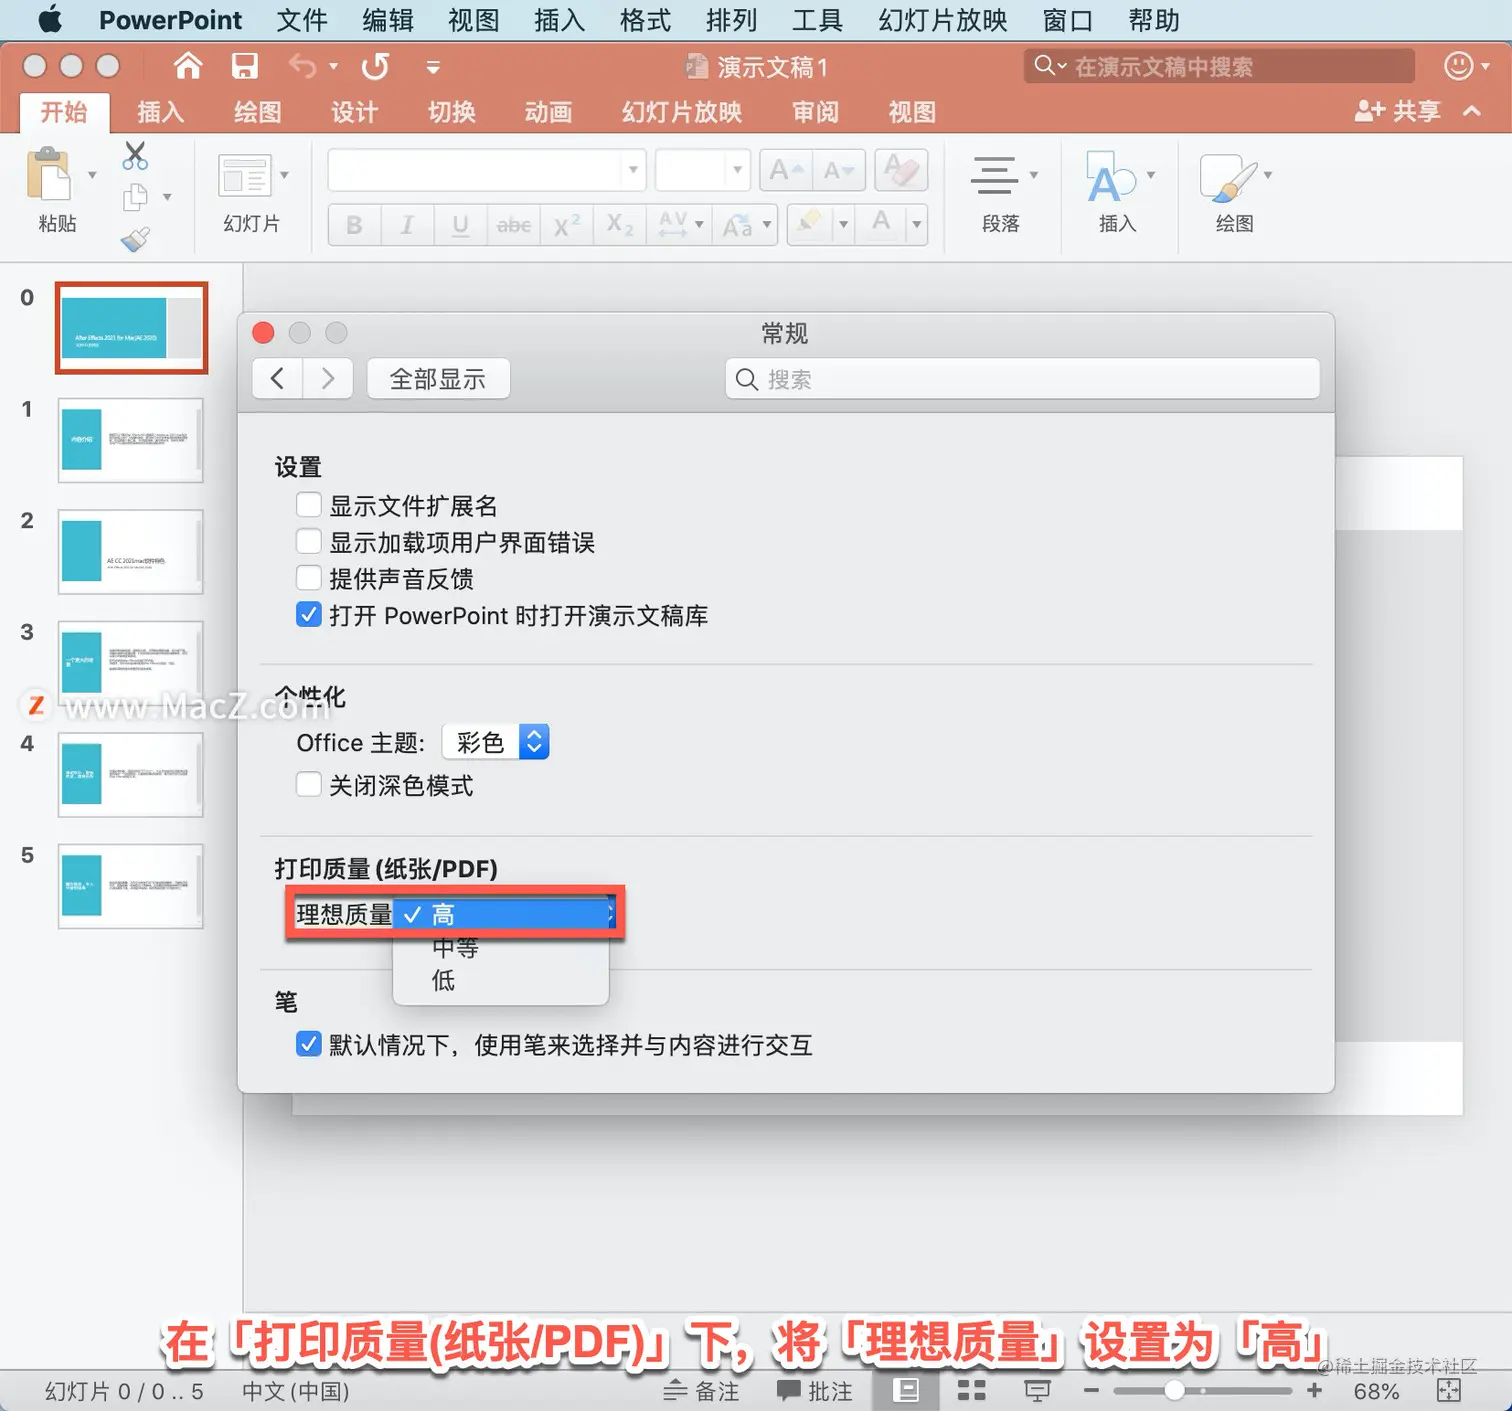Viewport: 1512px width, 1411px height.
Task: Enable 显示加载项用户界面错误 checkbox
Action: 309,542
